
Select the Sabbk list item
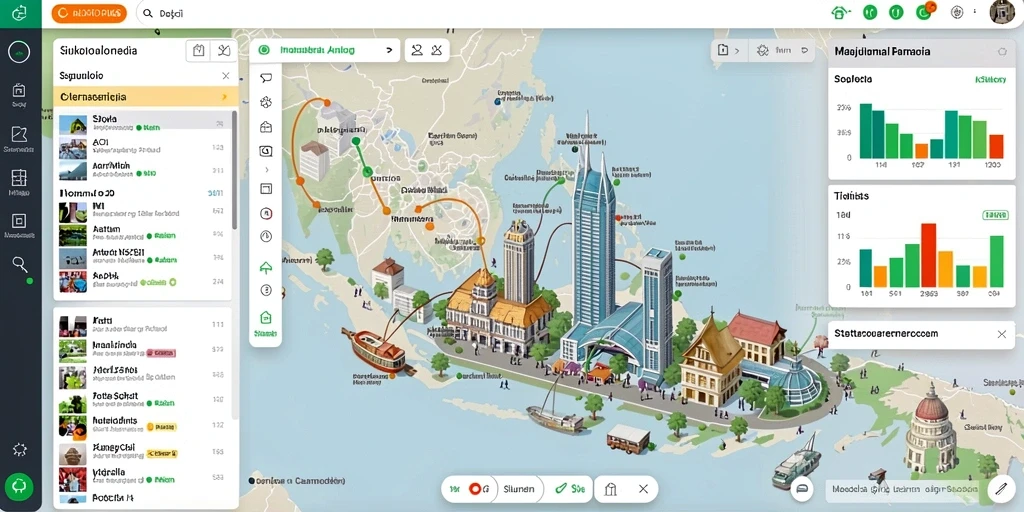tap(143, 280)
